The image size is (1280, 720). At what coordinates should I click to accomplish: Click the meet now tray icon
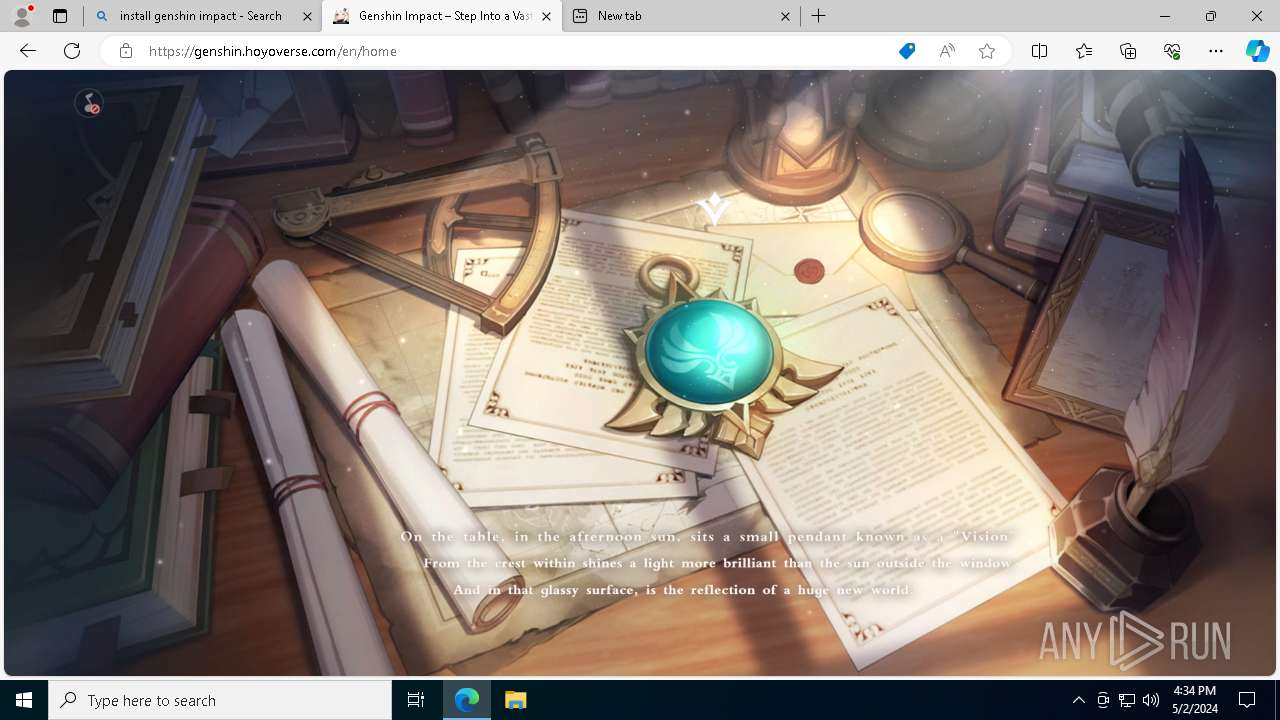pyautogui.click(x=1103, y=700)
